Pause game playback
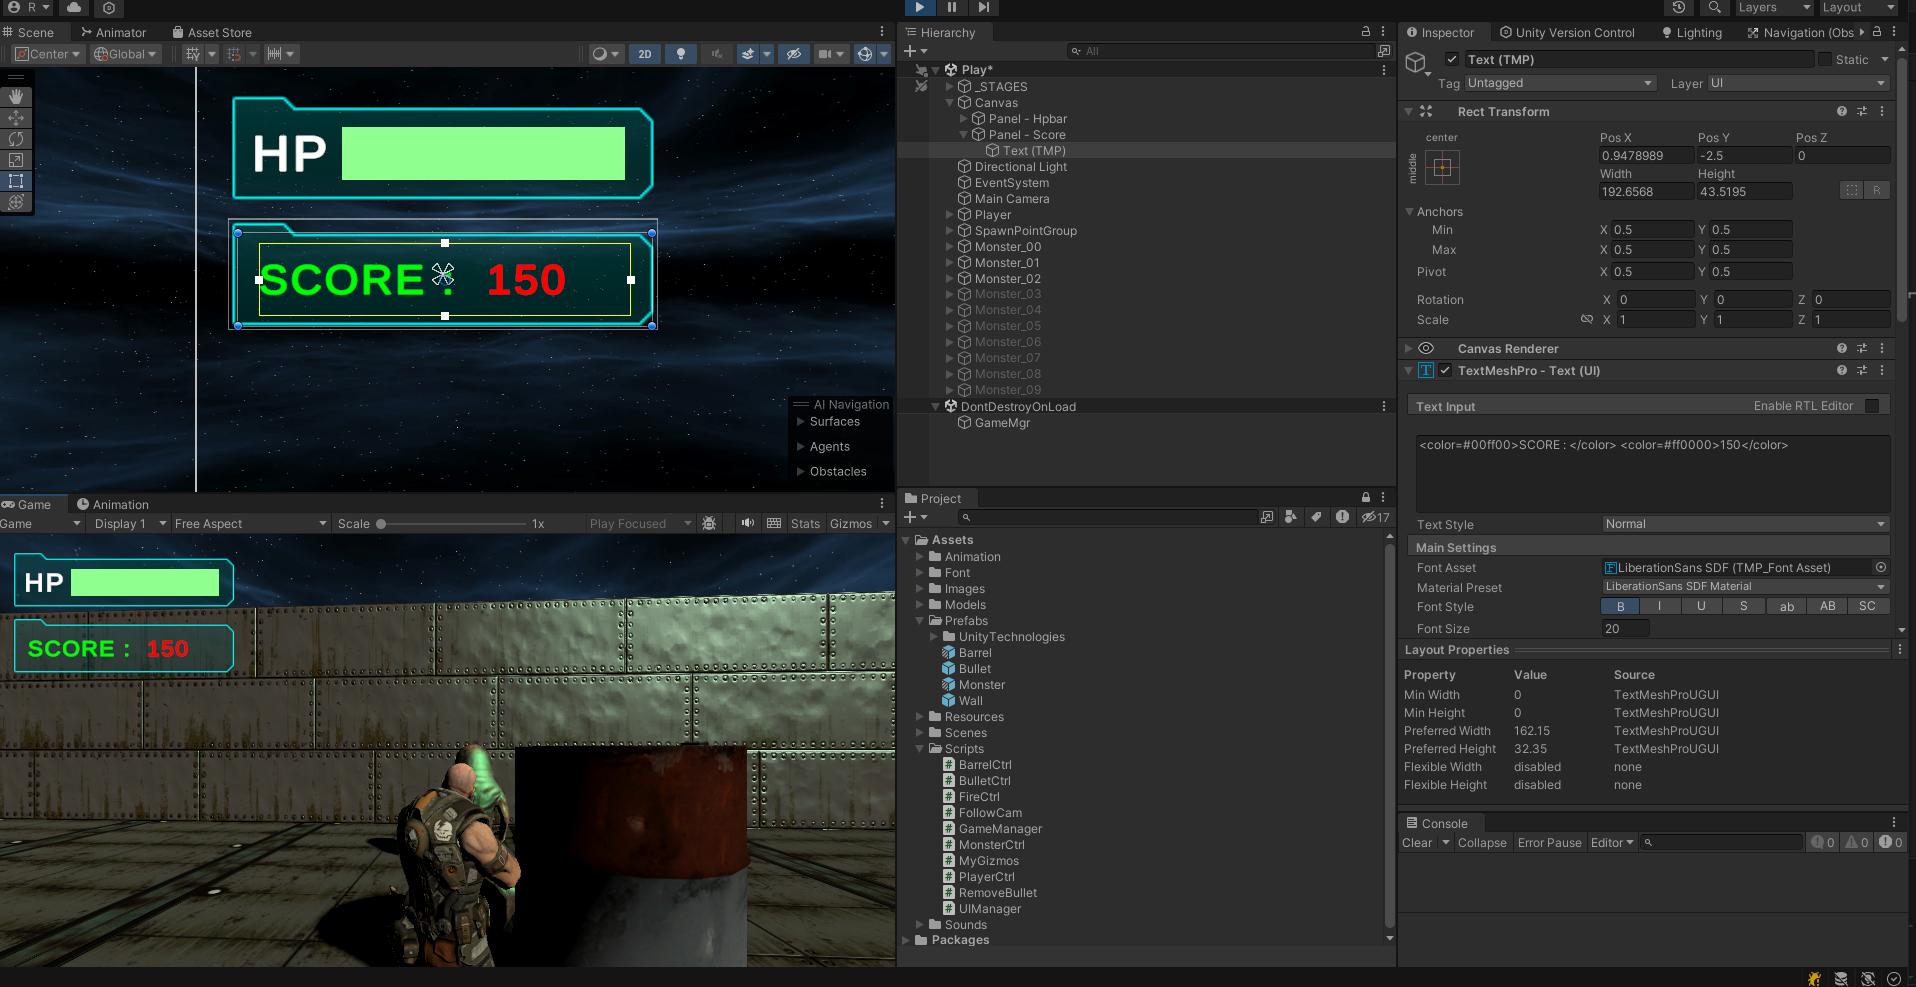This screenshot has width=1916, height=987. 951,8
